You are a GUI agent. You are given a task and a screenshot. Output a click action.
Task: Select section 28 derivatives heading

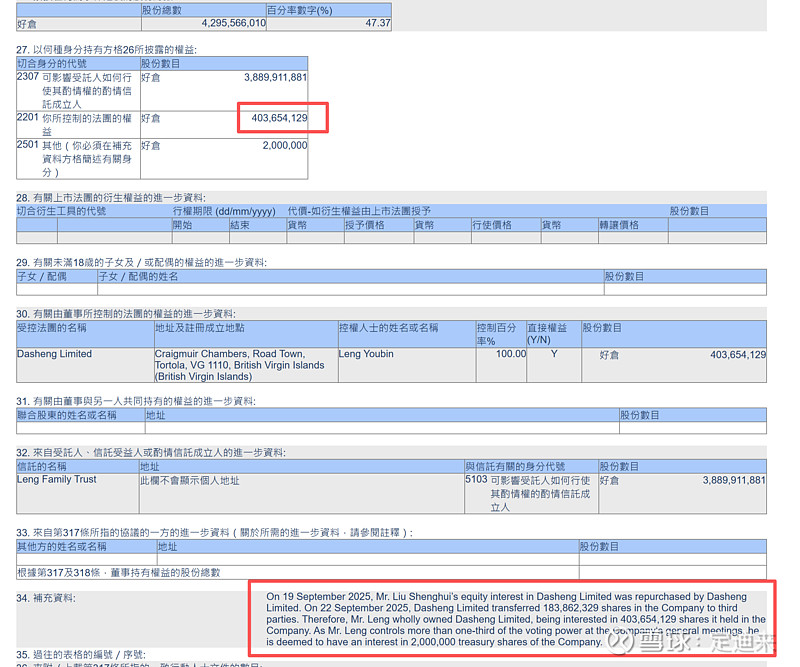111,198
